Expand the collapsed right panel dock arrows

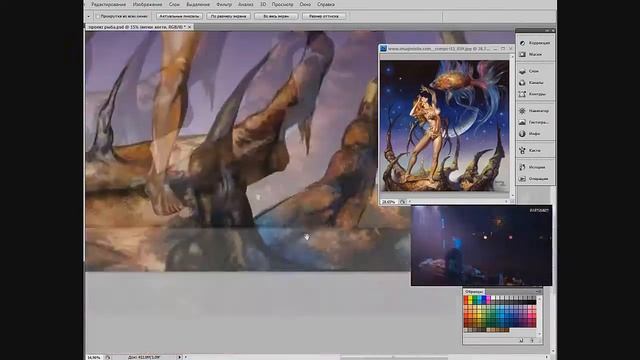(x=547, y=31)
